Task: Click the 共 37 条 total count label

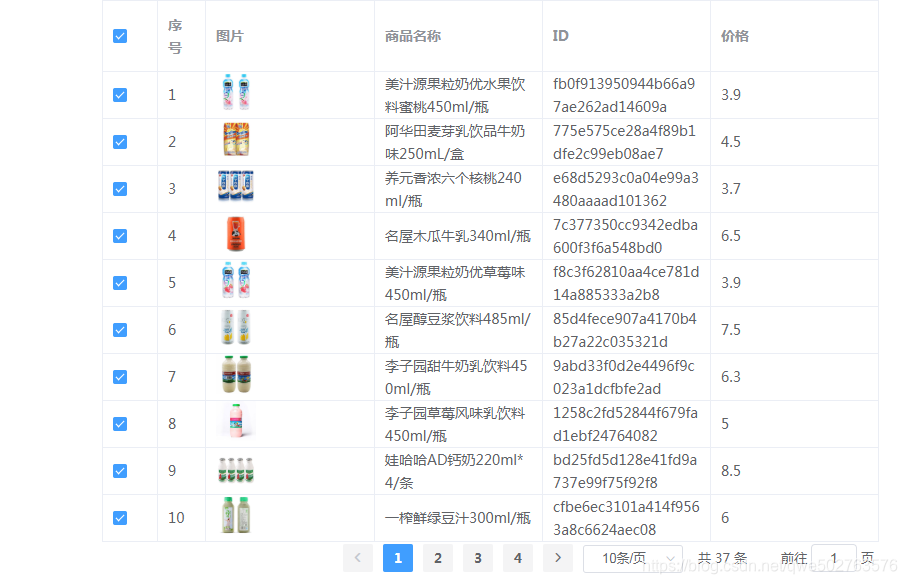Action: click(722, 559)
